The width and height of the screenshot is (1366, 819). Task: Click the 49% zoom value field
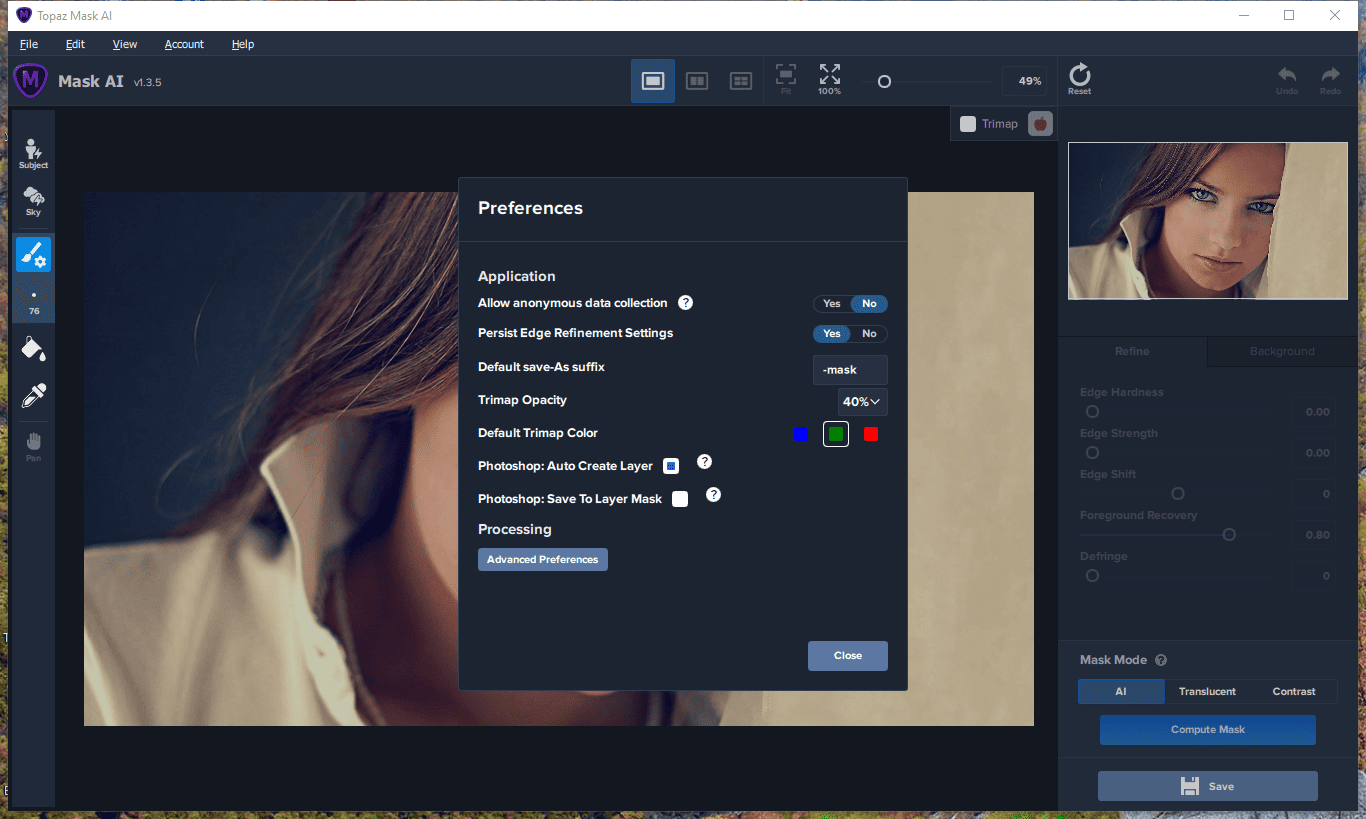[1024, 81]
